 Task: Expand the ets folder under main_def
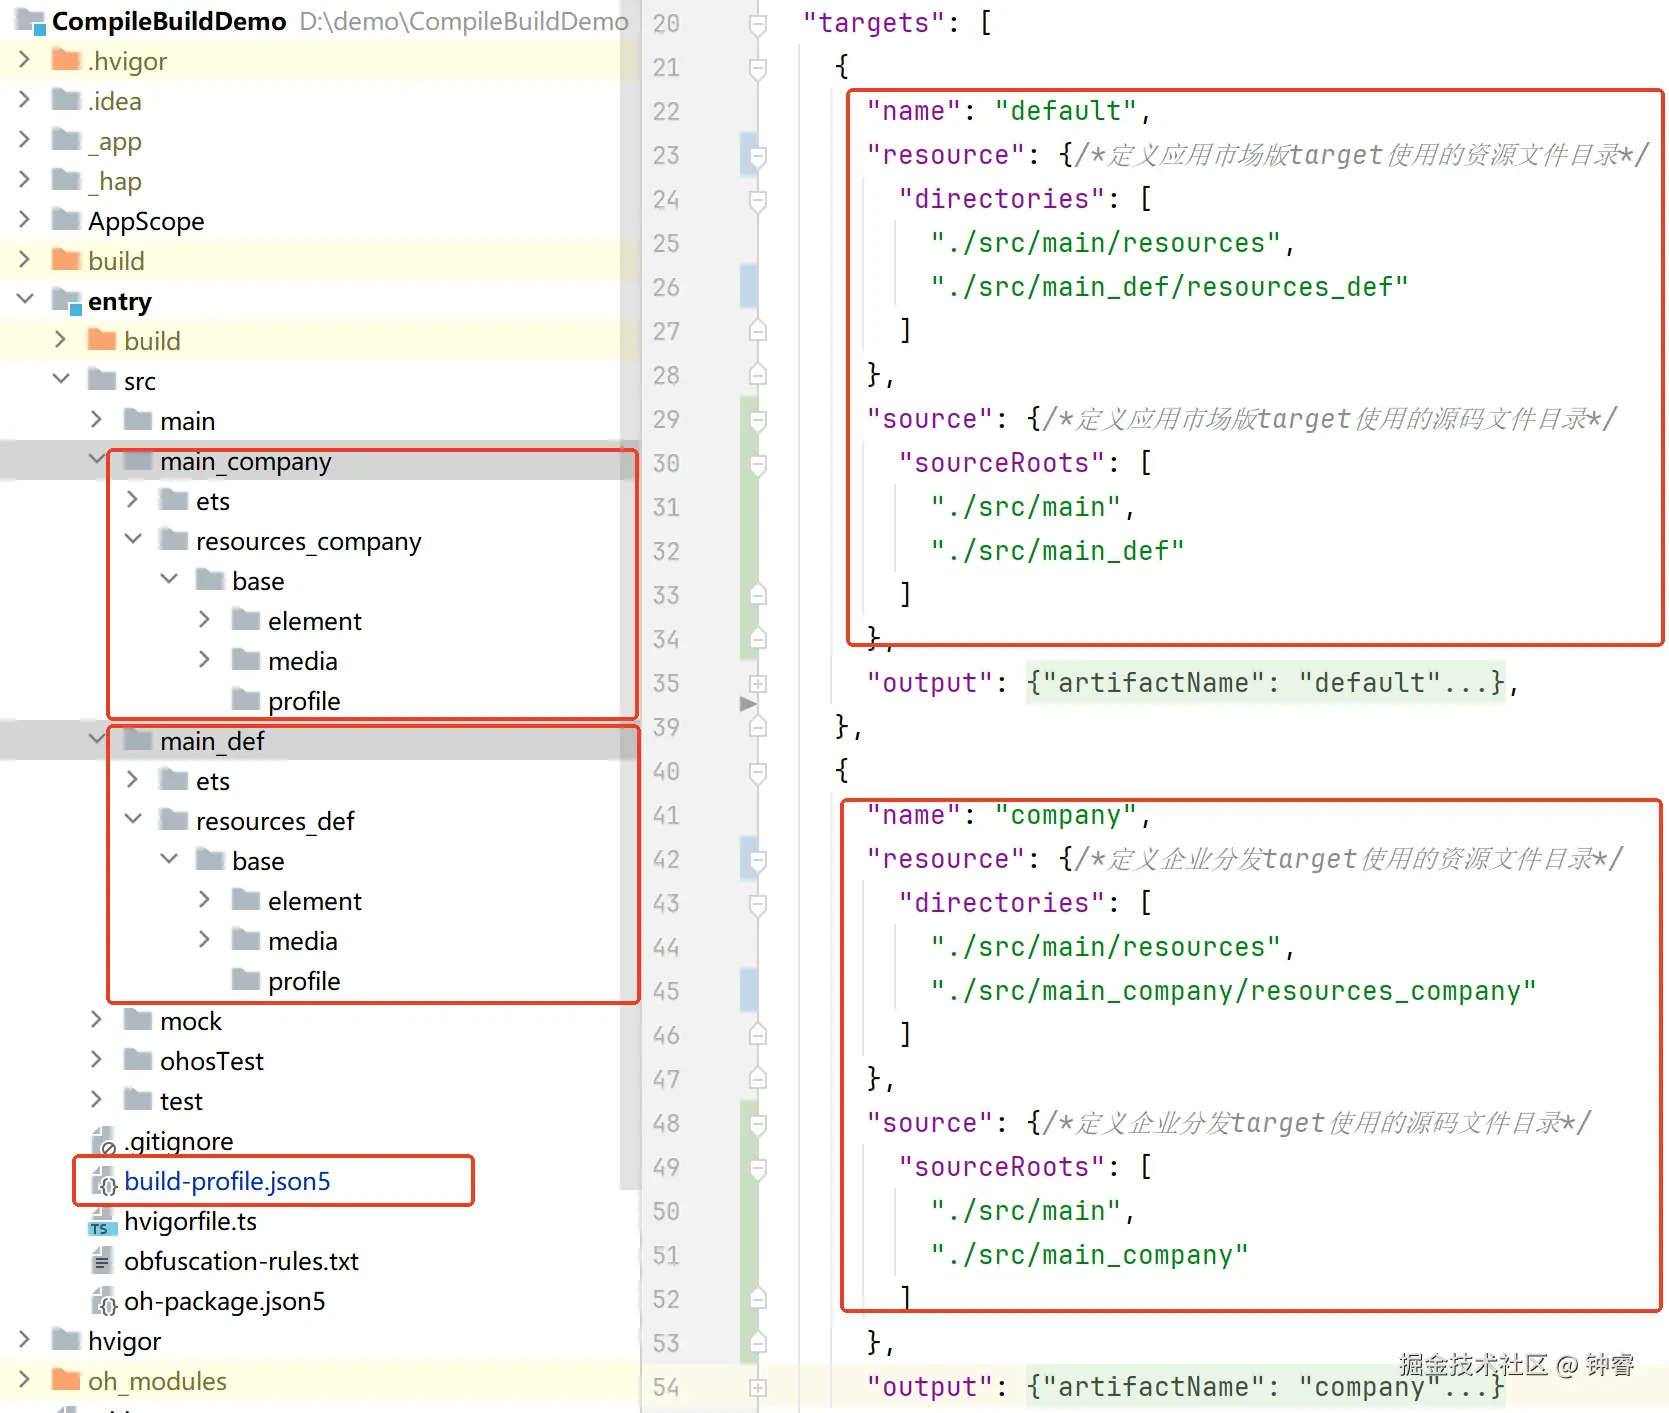point(132,780)
